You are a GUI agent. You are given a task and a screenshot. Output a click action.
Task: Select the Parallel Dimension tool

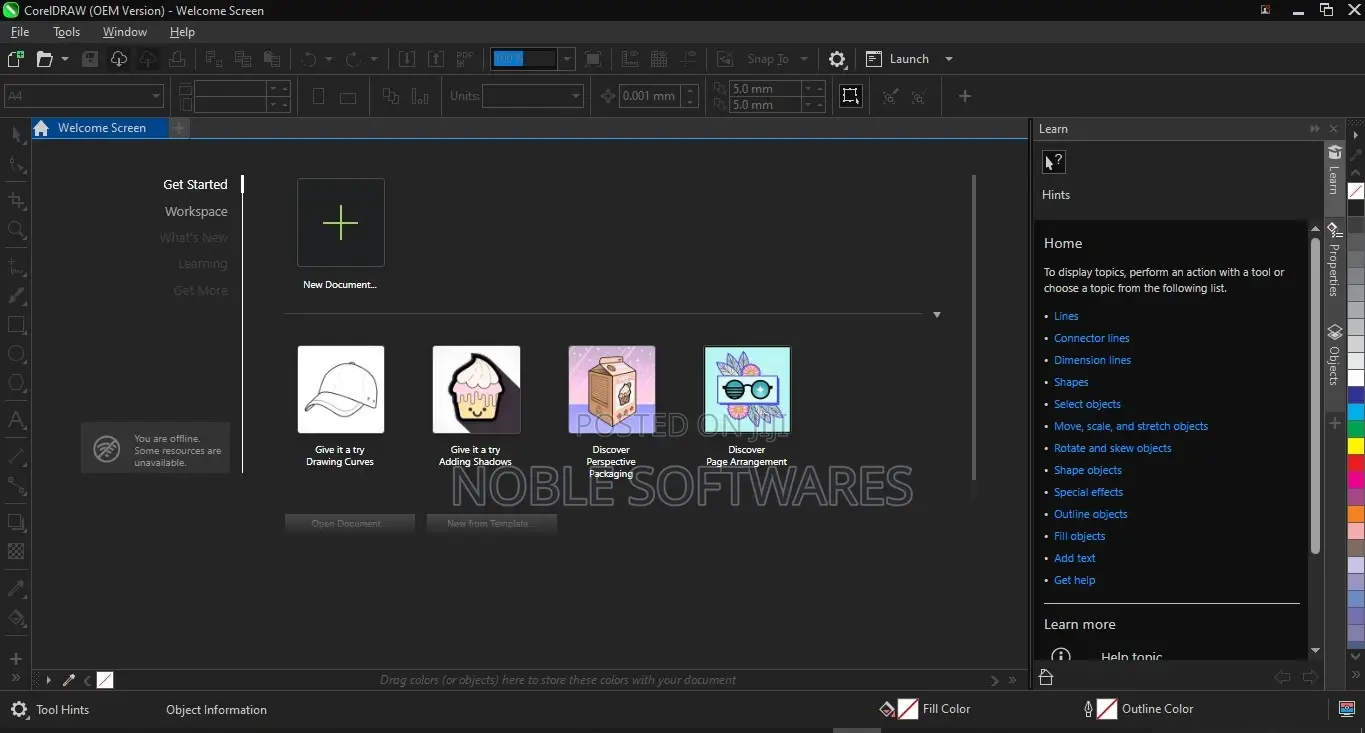pyautogui.click(x=16, y=456)
